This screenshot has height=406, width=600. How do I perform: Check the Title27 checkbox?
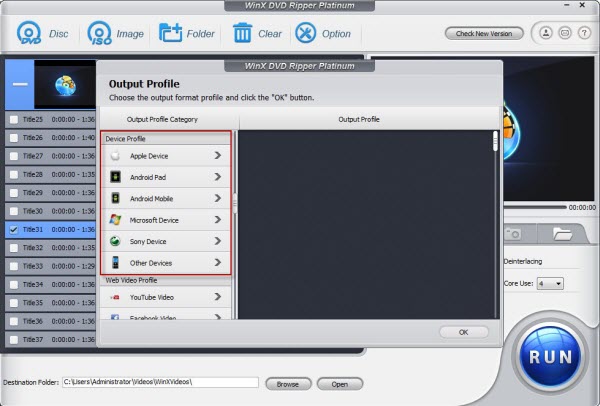[14, 156]
